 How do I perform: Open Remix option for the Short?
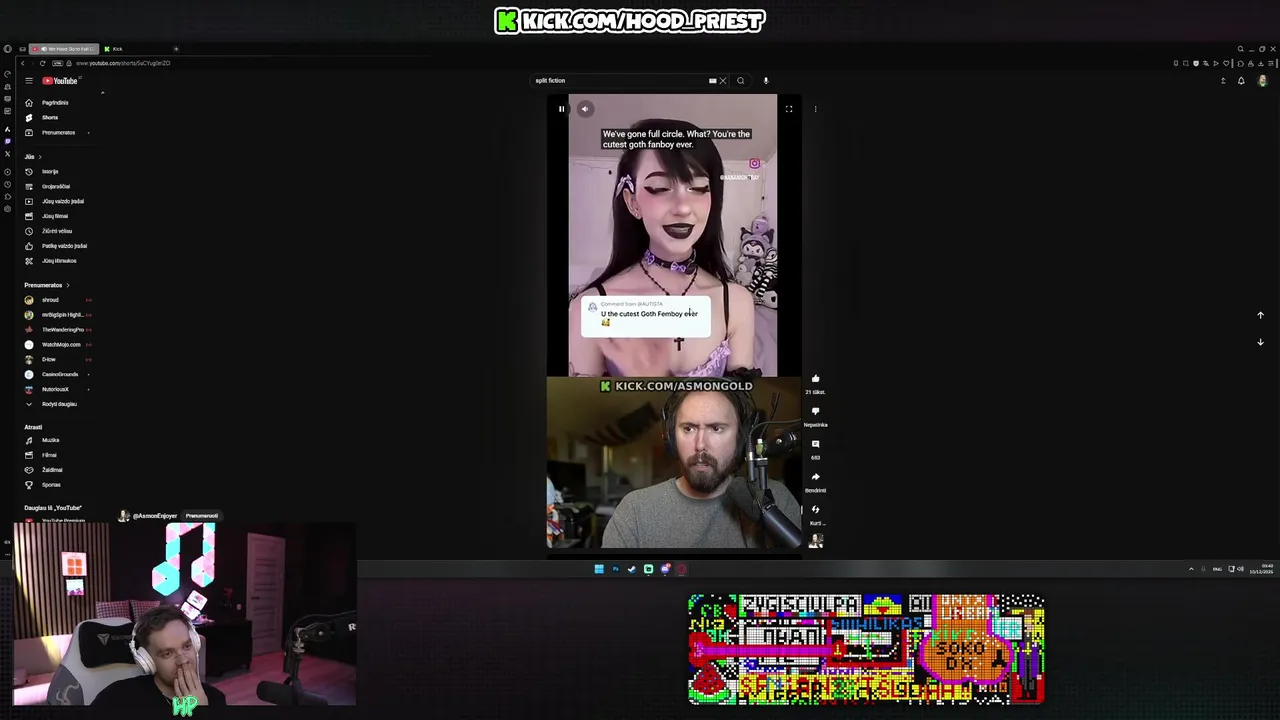point(815,510)
